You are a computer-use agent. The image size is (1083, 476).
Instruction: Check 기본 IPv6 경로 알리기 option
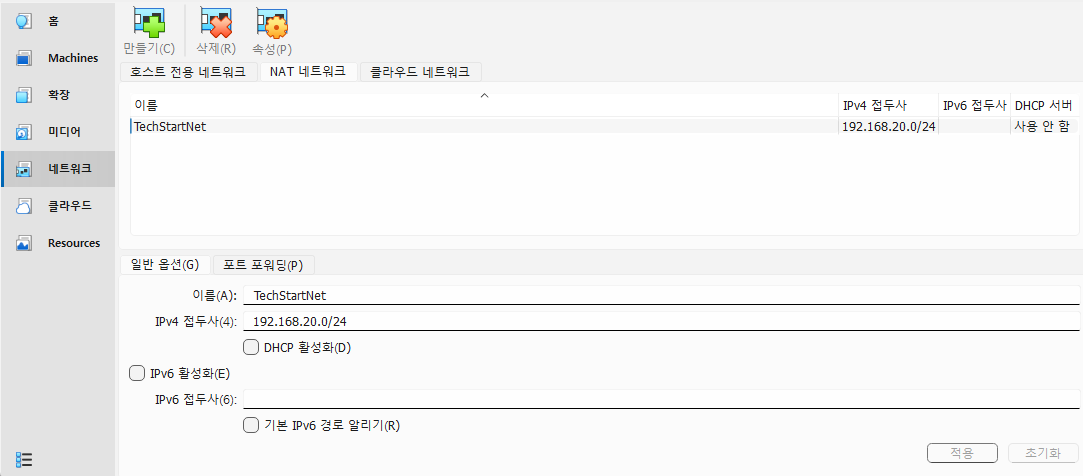(251, 425)
